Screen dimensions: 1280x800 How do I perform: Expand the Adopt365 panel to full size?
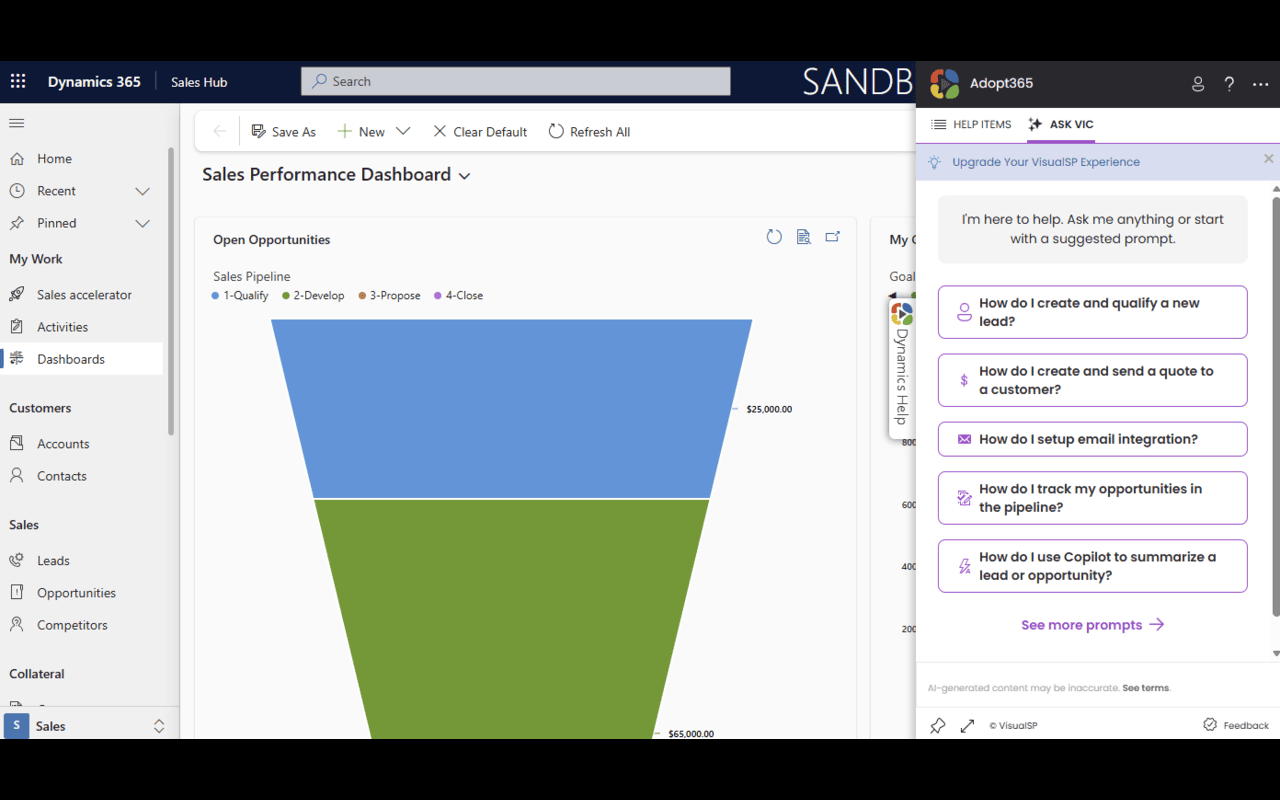[x=967, y=726]
